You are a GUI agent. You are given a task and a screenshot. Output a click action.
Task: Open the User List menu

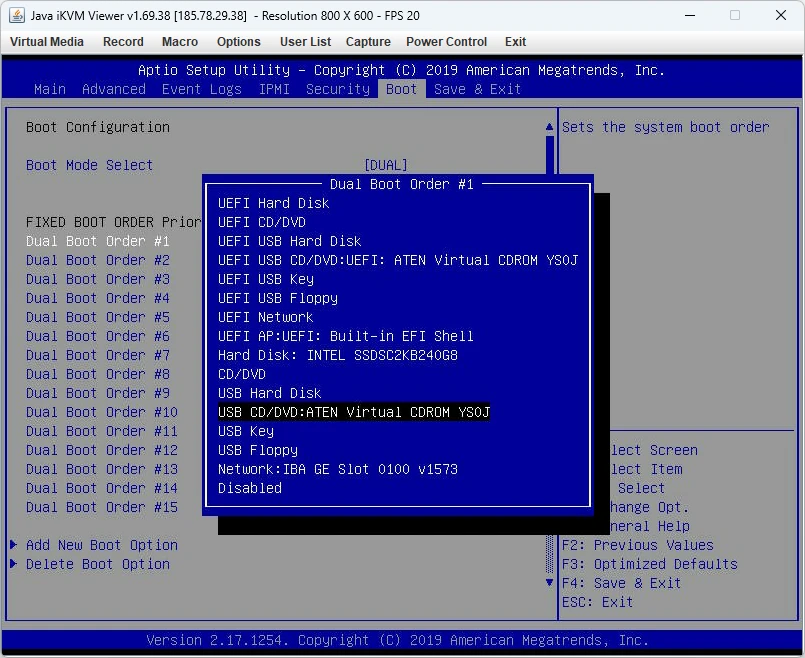pos(305,42)
